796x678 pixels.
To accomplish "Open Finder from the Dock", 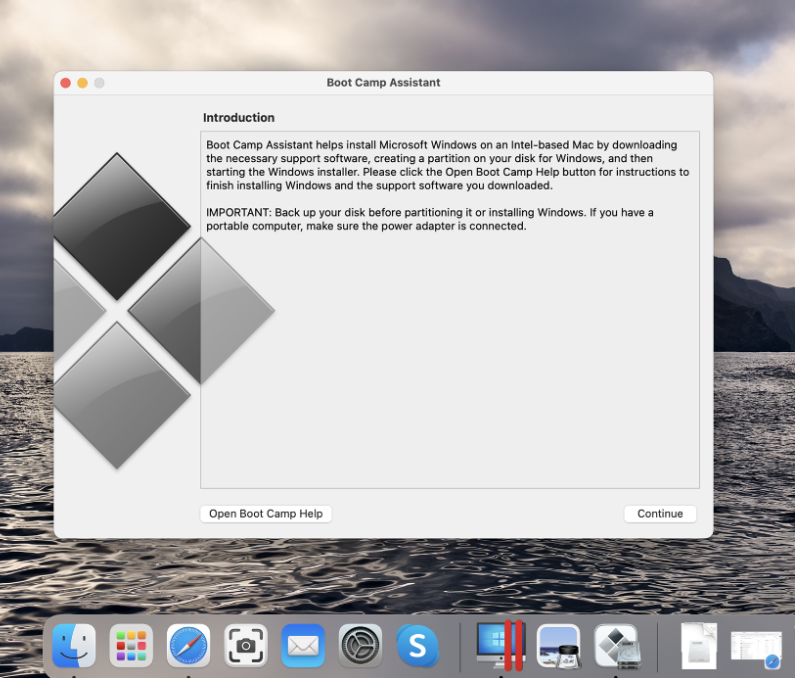I will [74, 646].
